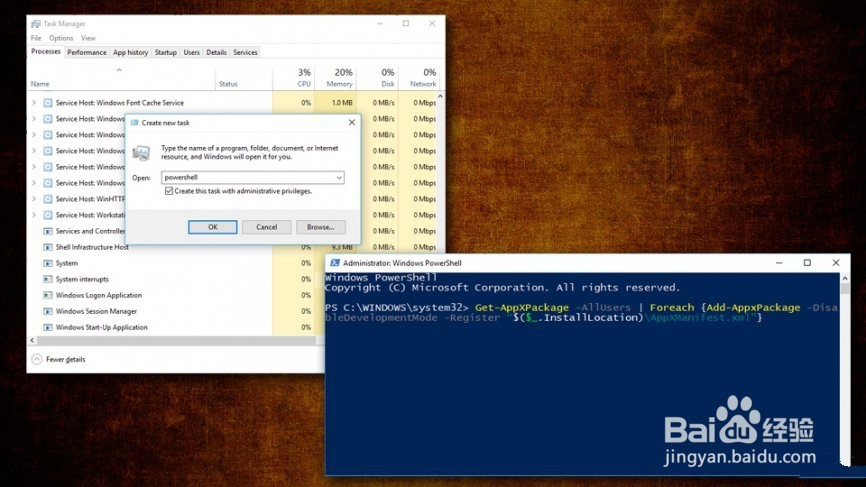Viewport: 866px width, 487px height.
Task: Close the Create new task dialog
Action: pos(352,123)
